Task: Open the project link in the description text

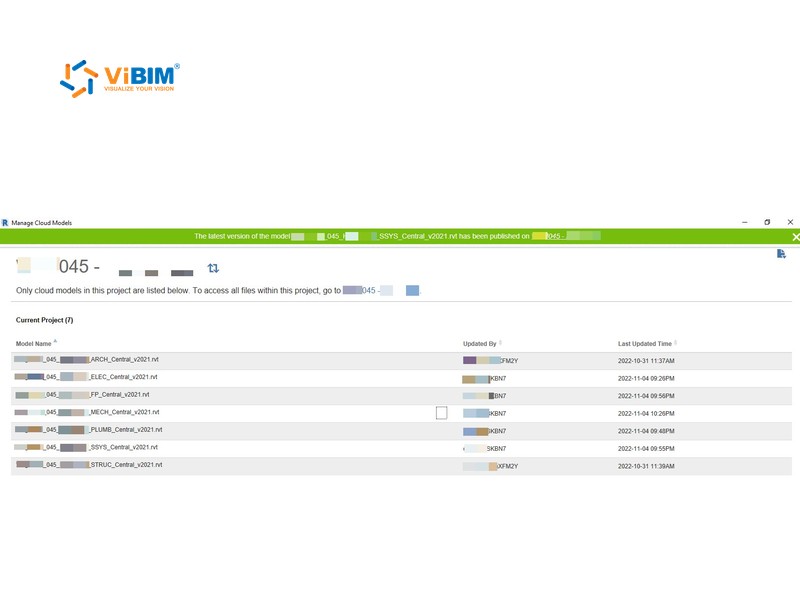Action: click(x=381, y=290)
